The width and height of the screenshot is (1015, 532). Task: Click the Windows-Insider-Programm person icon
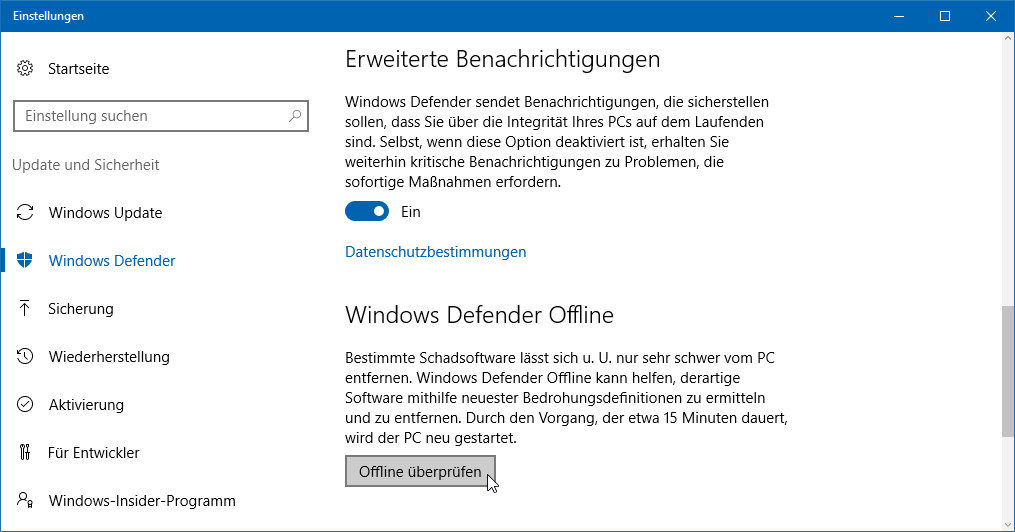click(x=25, y=501)
